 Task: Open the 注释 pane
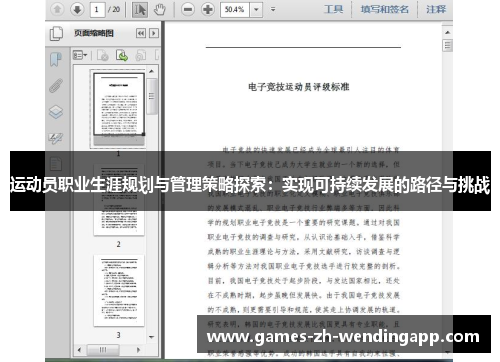(x=436, y=9)
